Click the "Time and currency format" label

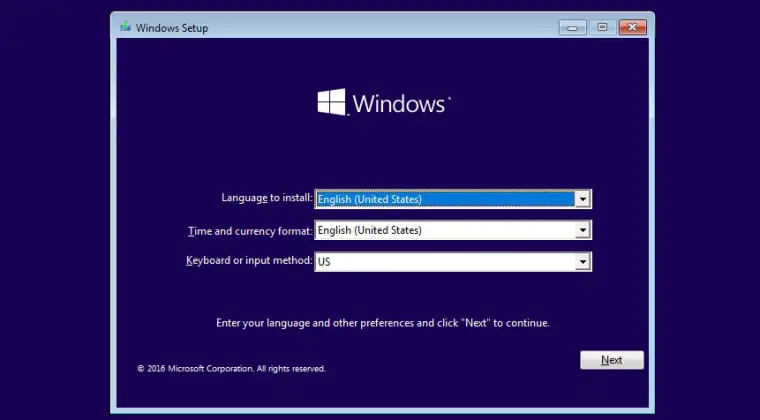250,231
